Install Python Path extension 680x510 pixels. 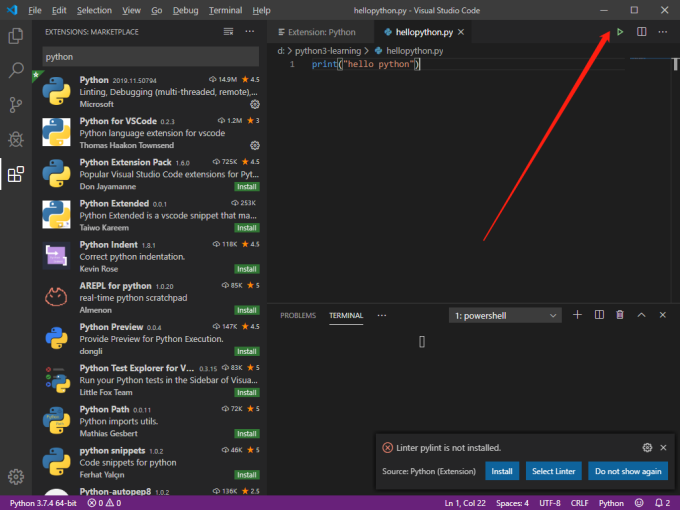[x=247, y=434]
